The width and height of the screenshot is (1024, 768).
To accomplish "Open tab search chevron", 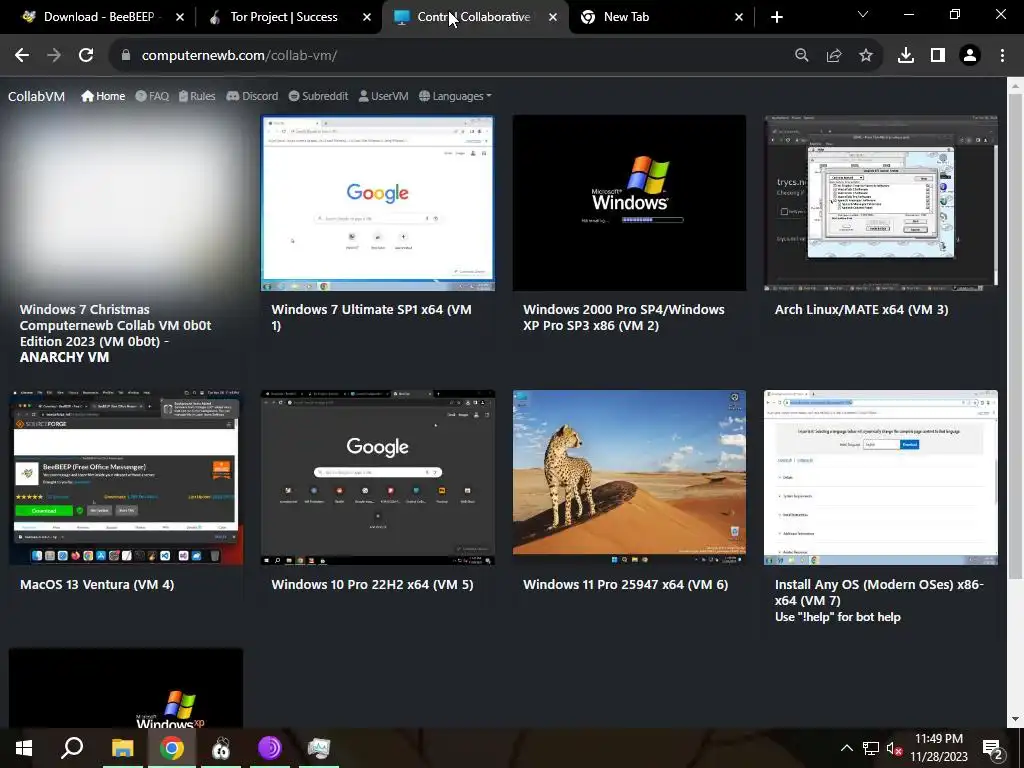I will (x=863, y=14).
